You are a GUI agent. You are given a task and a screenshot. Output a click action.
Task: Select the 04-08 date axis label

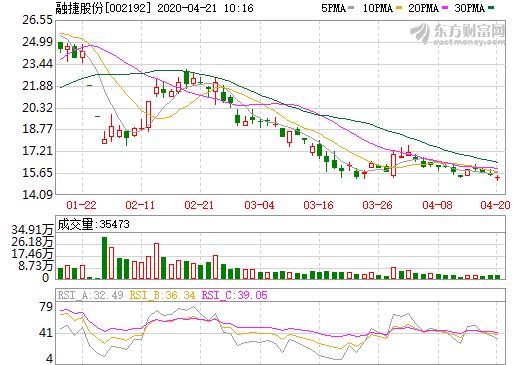click(437, 205)
